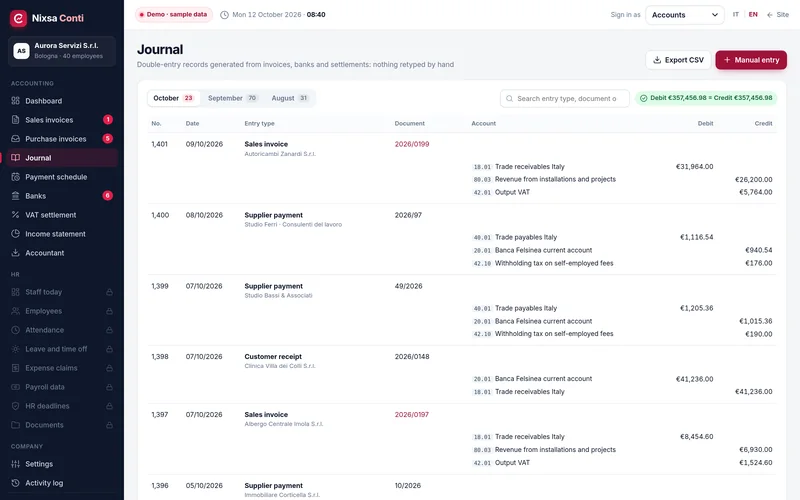Open Payment schedule in sidebar
800x500 pixels.
pos(62,177)
